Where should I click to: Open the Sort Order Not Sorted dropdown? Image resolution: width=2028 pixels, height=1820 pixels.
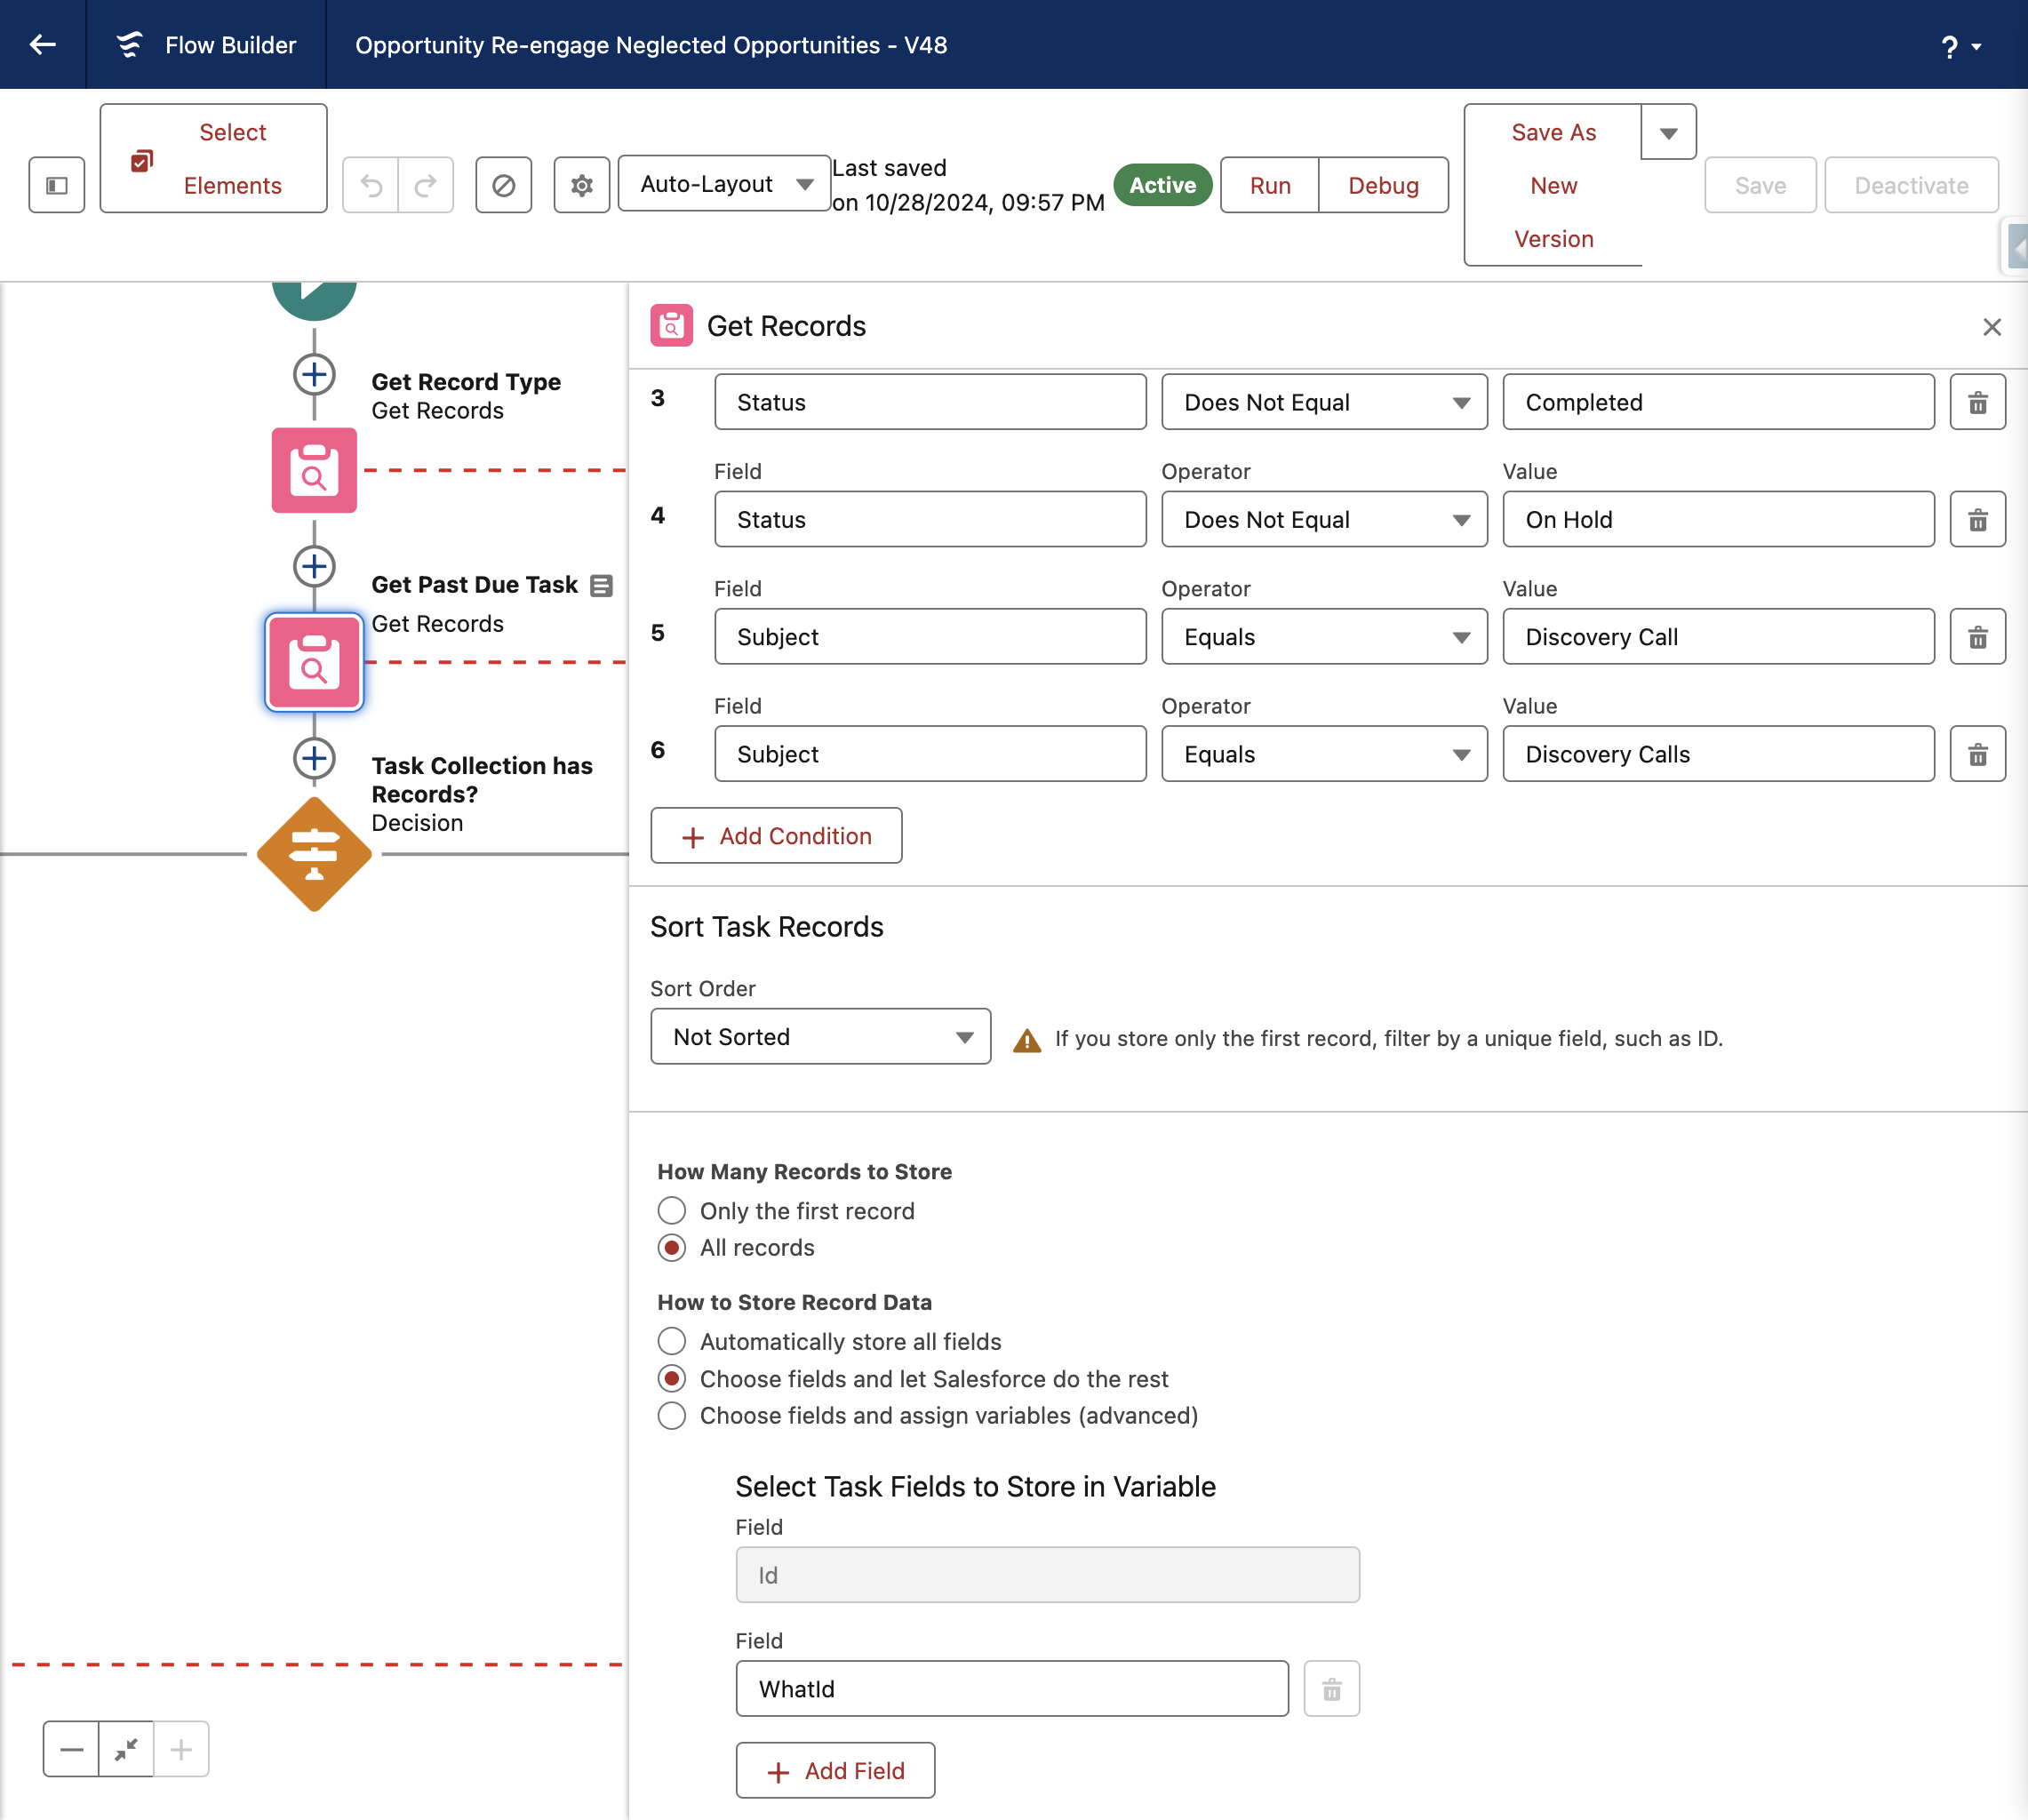pyautogui.click(x=820, y=1036)
